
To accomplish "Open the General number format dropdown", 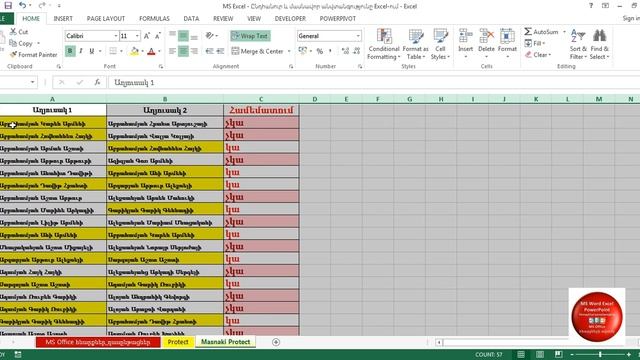I will click(x=358, y=36).
